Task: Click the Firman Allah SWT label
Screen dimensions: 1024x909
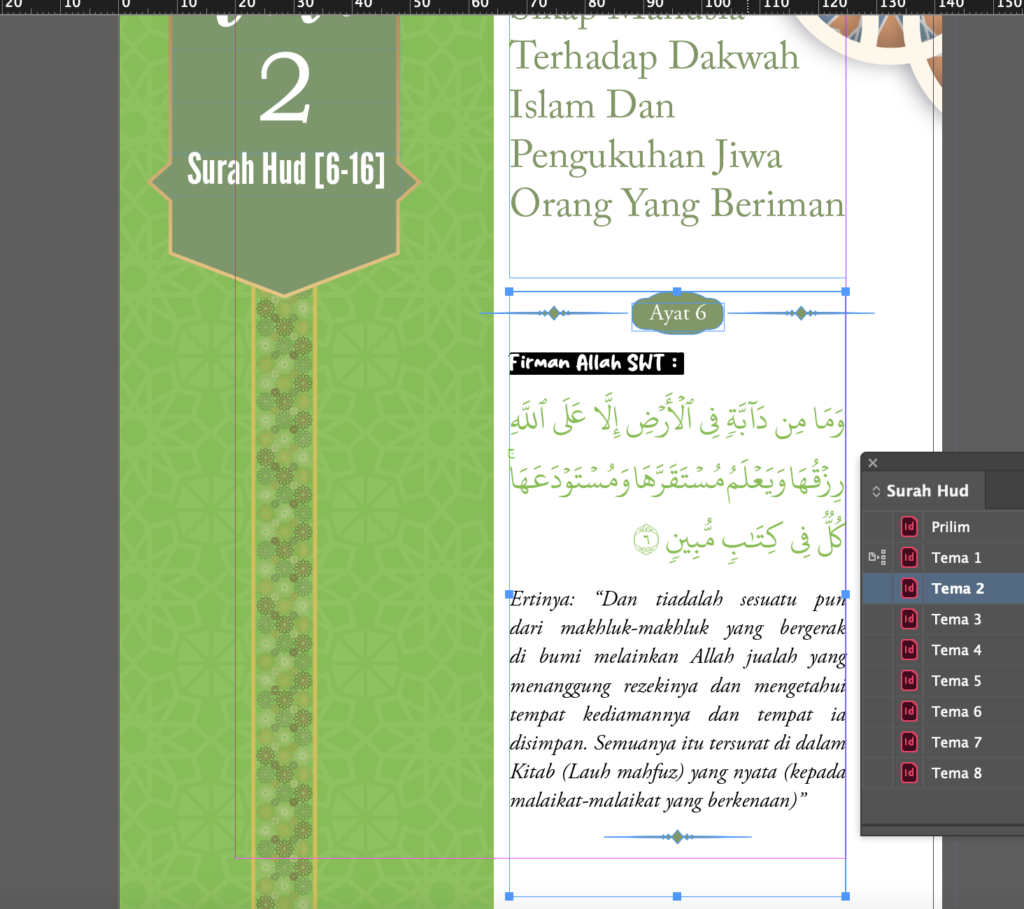Action: [x=596, y=363]
